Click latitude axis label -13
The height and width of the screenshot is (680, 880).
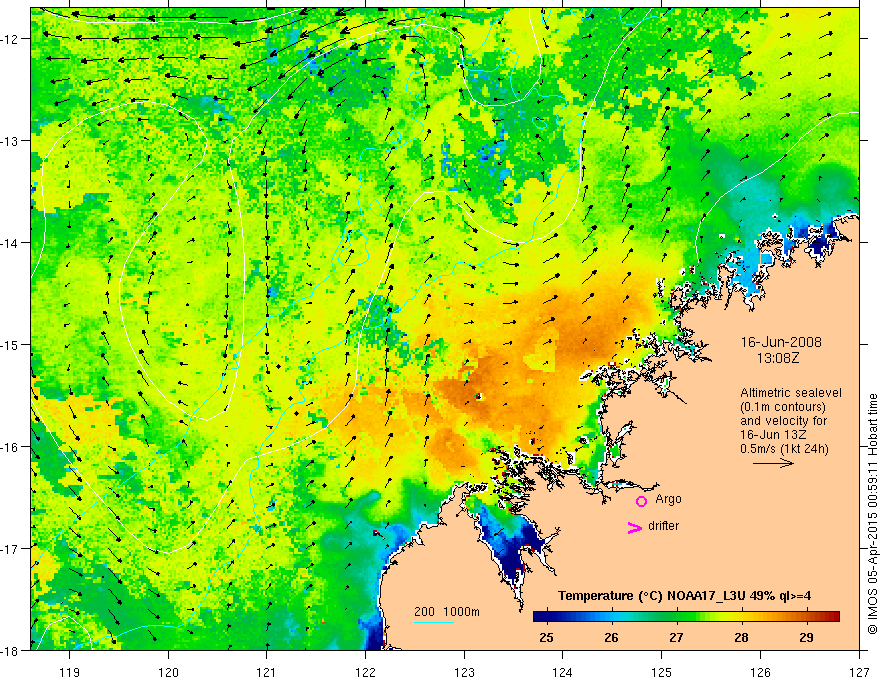coord(11,140)
